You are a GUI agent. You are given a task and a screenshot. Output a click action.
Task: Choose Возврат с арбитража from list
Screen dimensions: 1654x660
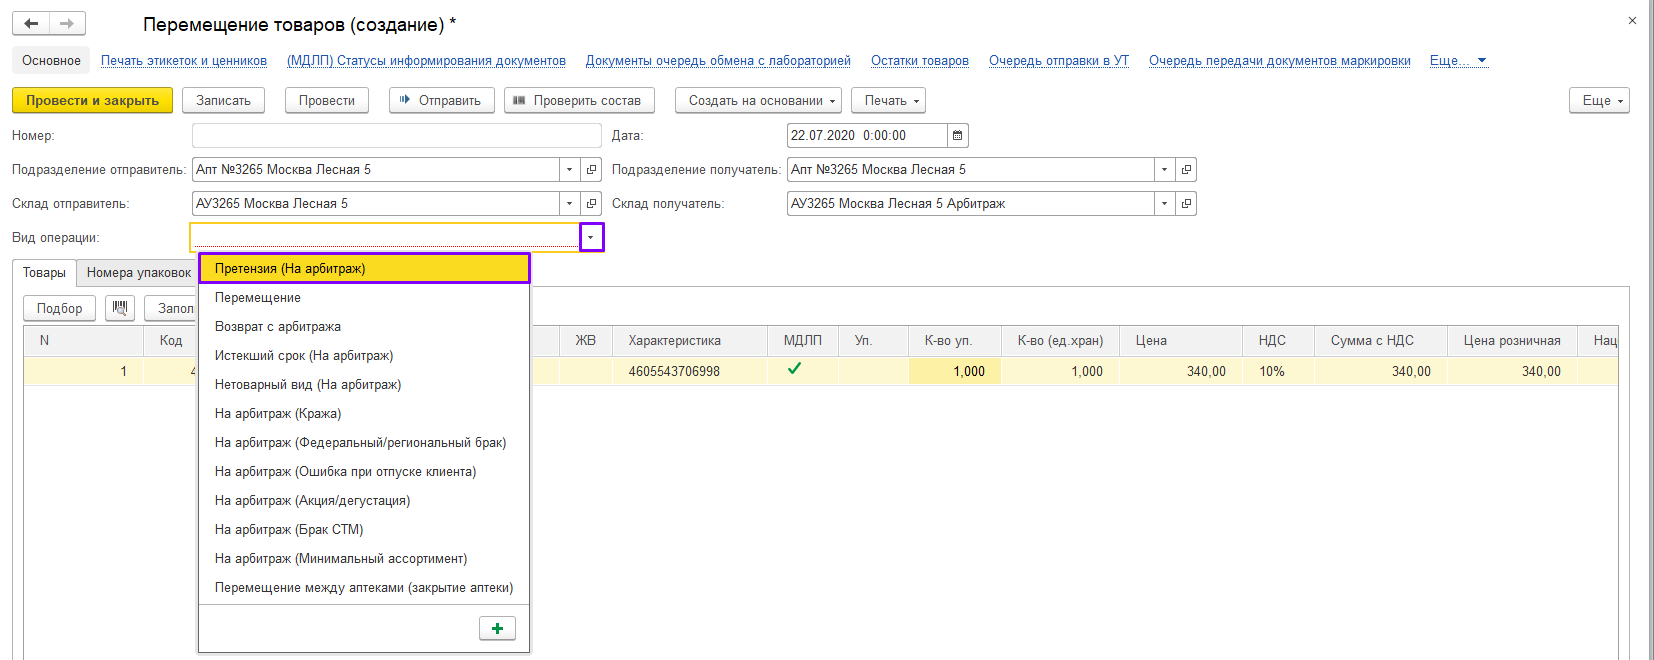(x=278, y=327)
